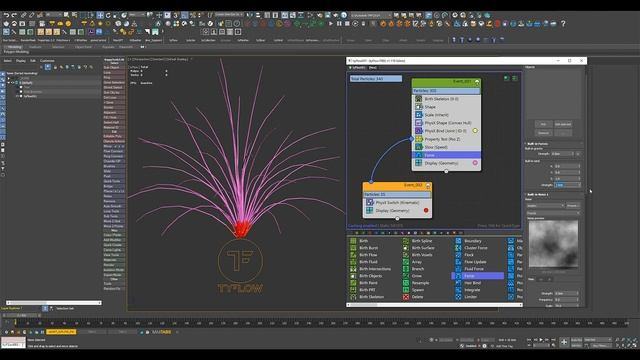Click the noise Frequency input field

point(566,300)
